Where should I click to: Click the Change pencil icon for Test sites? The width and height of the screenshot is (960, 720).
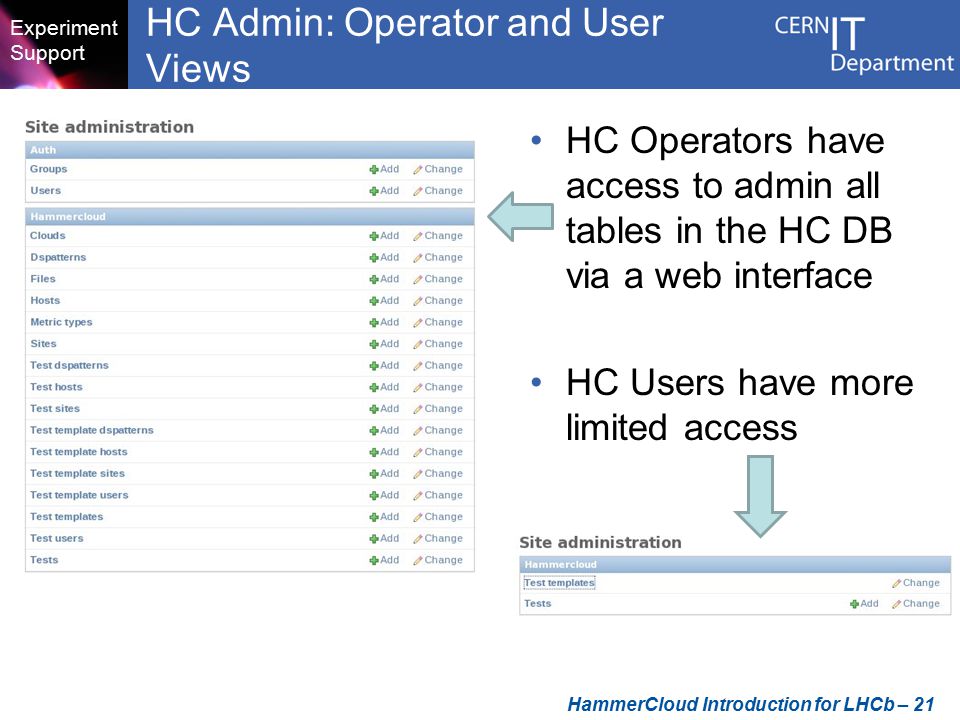click(x=418, y=409)
